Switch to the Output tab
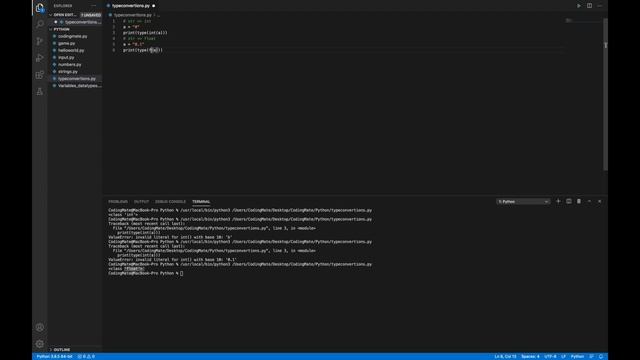 (141, 202)
